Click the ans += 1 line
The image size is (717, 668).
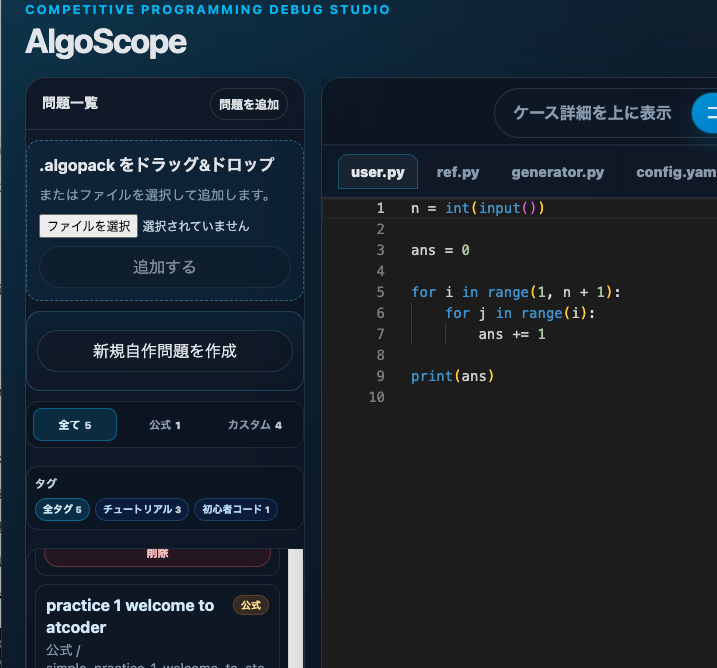point(512,334)
